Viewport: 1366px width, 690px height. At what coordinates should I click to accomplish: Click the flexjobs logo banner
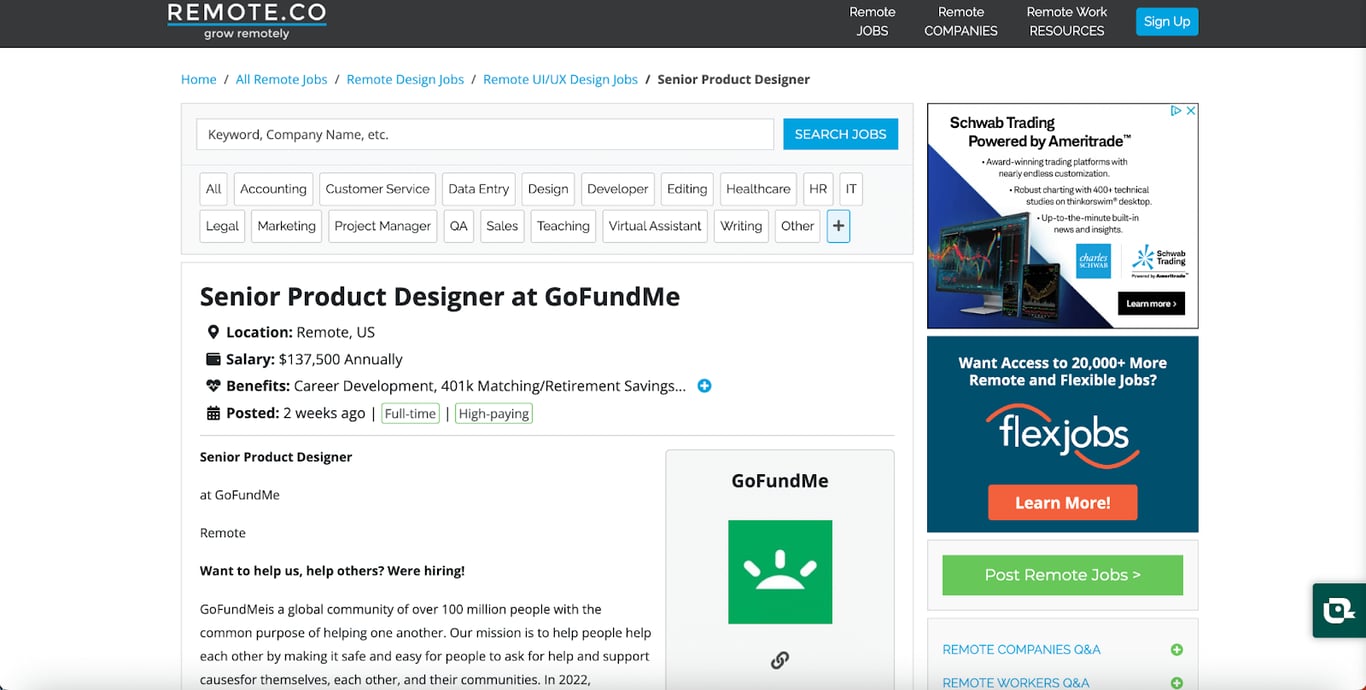[x=1063, y=434]
